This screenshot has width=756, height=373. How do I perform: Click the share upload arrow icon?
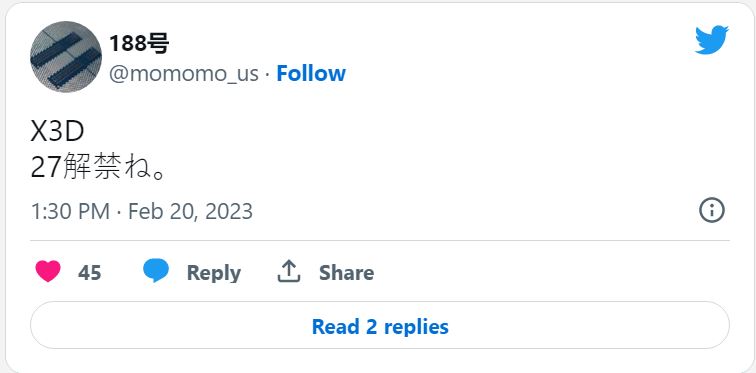click(x=289, y=271)
